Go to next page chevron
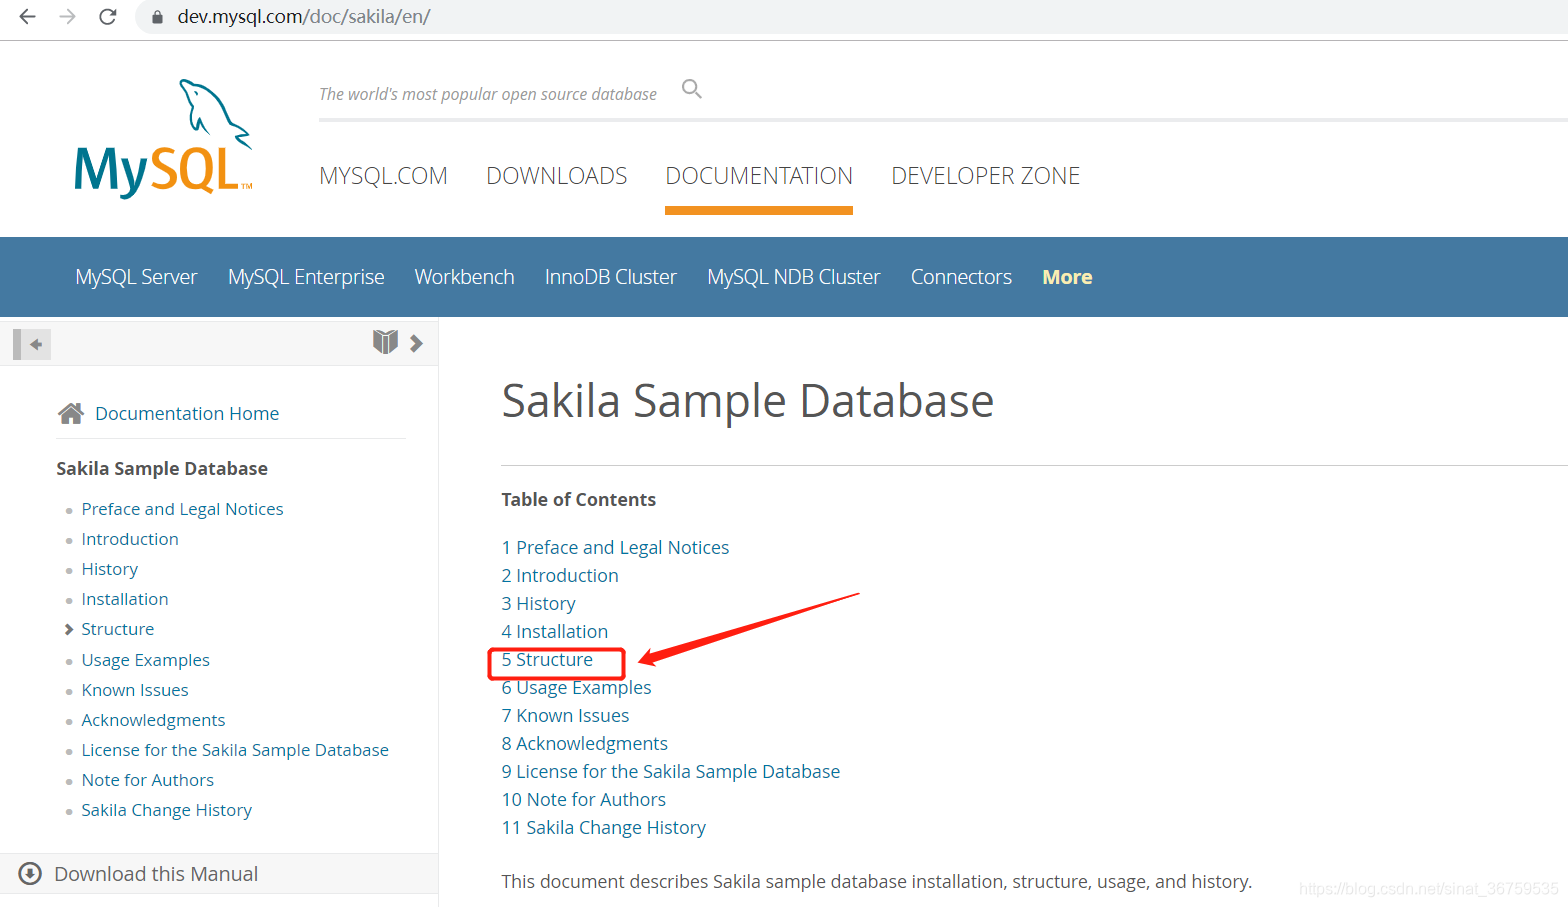The image size is (1568, 907). click(417, 343)
